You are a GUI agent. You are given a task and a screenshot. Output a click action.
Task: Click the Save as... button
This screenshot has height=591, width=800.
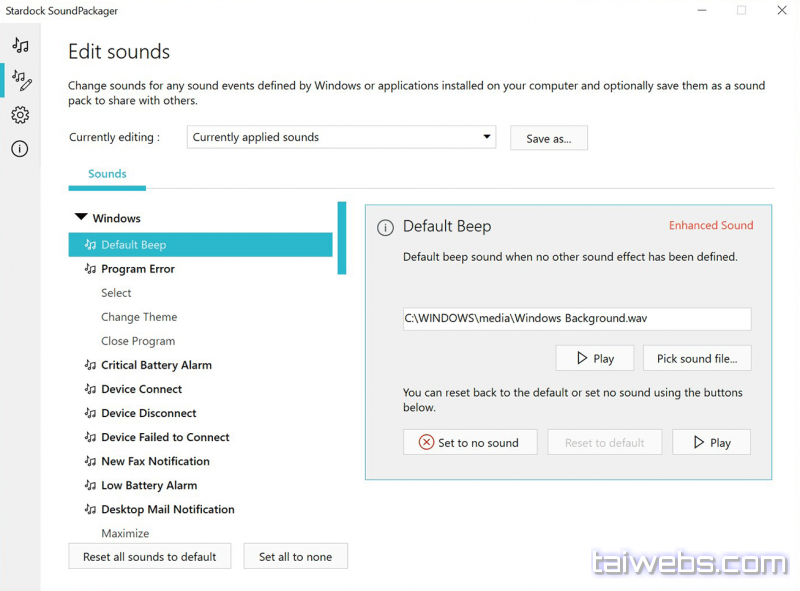[548, 138]
